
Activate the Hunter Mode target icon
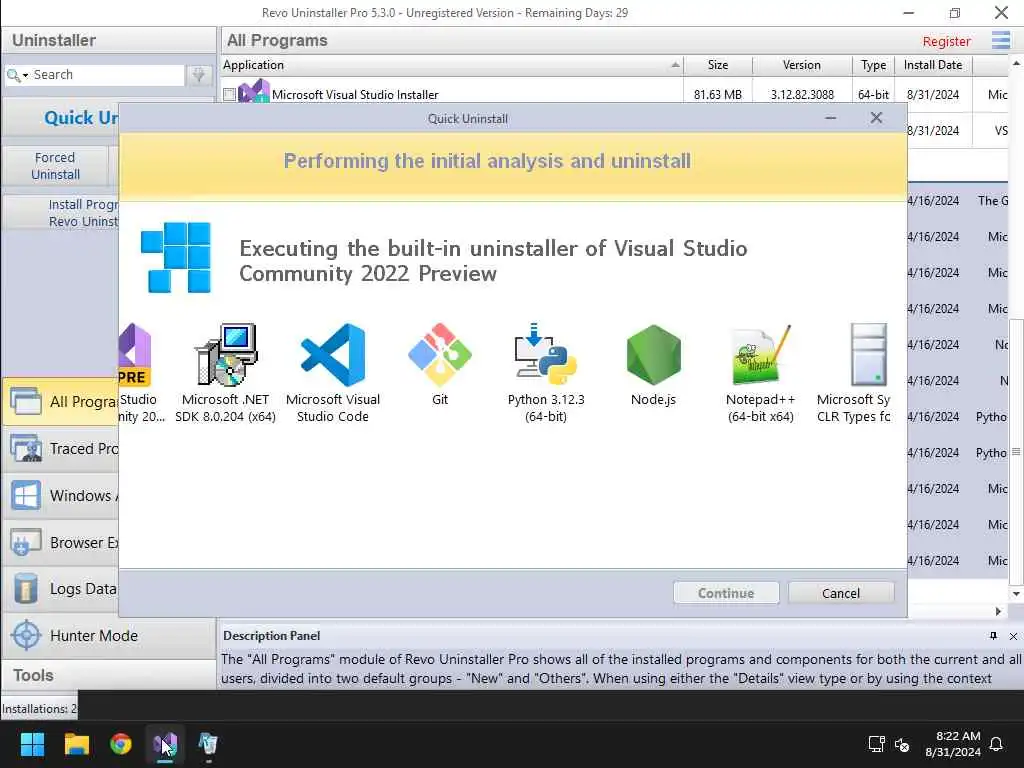[x=26, y=635]
